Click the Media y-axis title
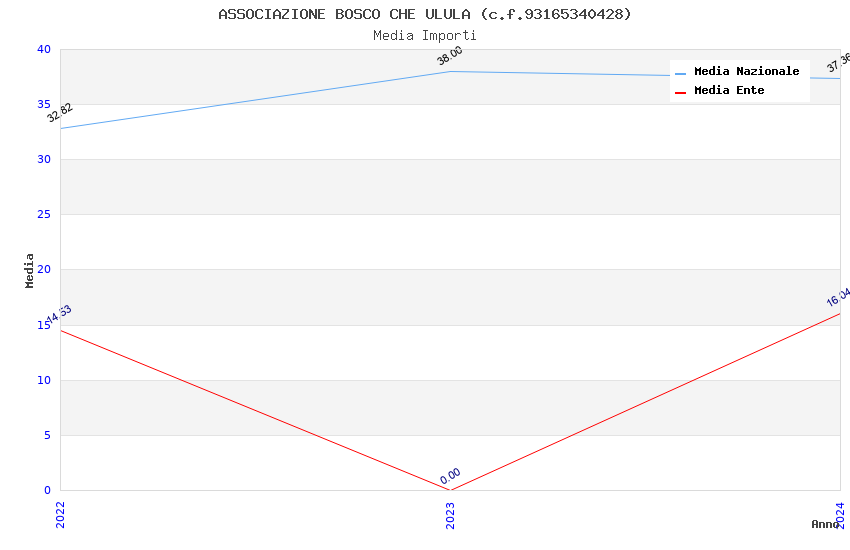Image resolution: width=850 pixels, height=550 pixels. [x=29, y=270]
